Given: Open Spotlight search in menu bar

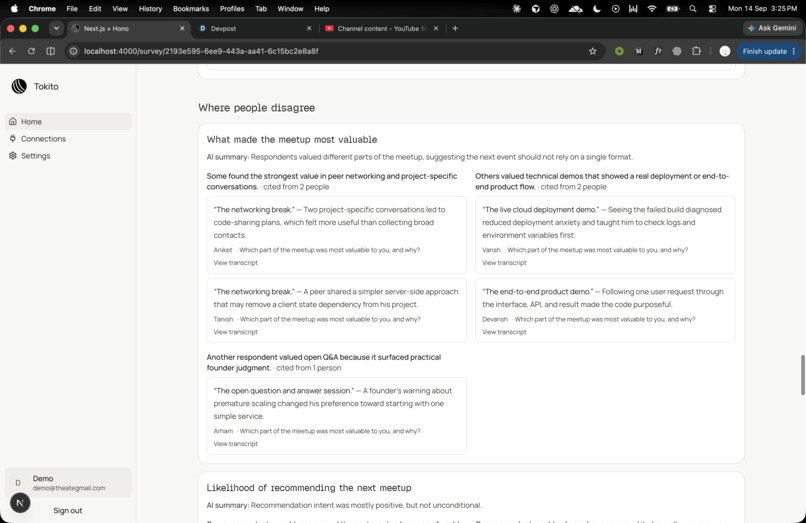Looking at the screenshot, I should click(x=693, y=8).
